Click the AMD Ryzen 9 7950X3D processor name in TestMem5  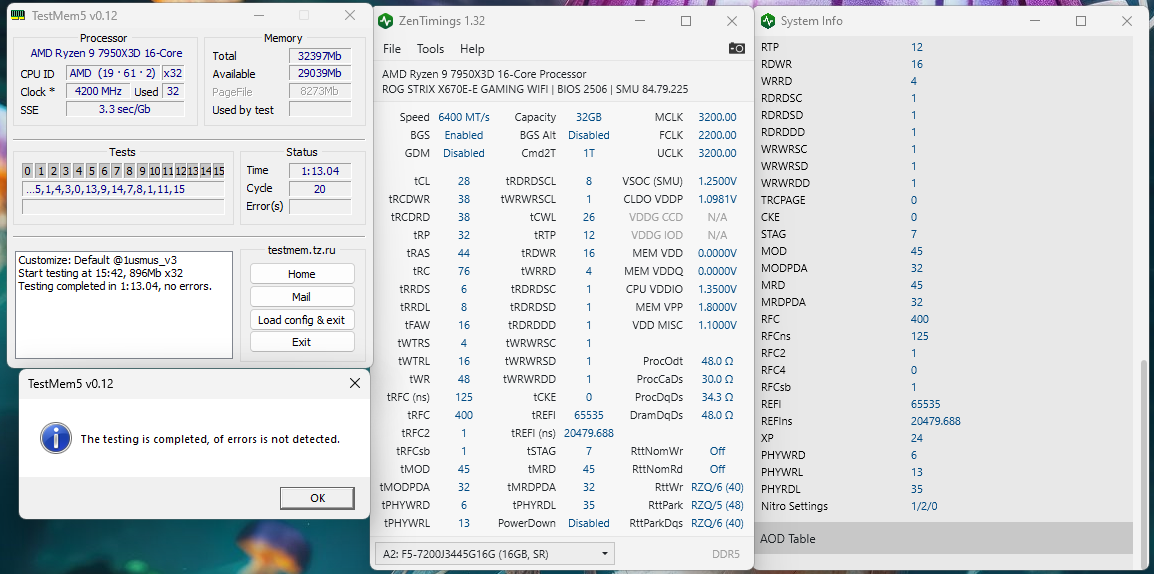tap(106, 53)
